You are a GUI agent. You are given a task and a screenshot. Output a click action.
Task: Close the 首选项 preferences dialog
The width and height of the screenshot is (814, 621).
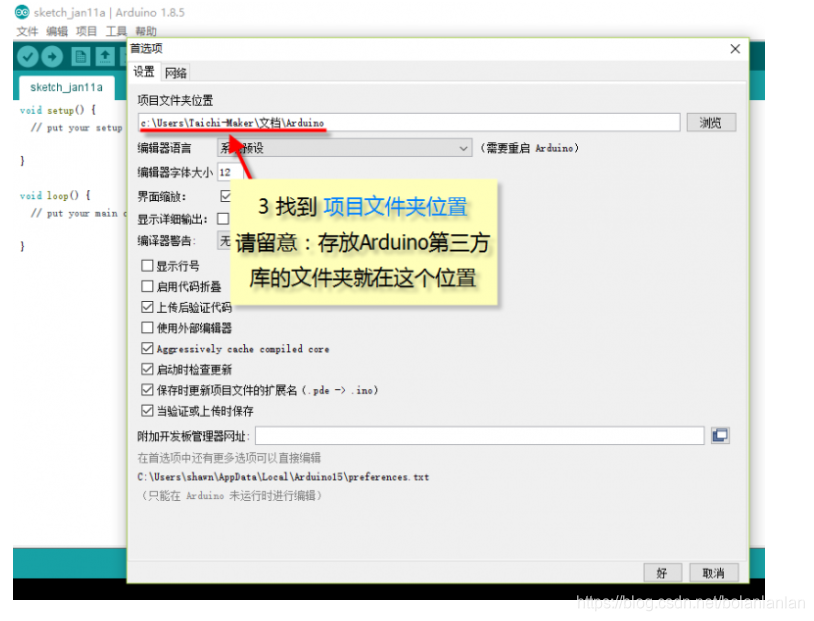click(x=735, y=49)
